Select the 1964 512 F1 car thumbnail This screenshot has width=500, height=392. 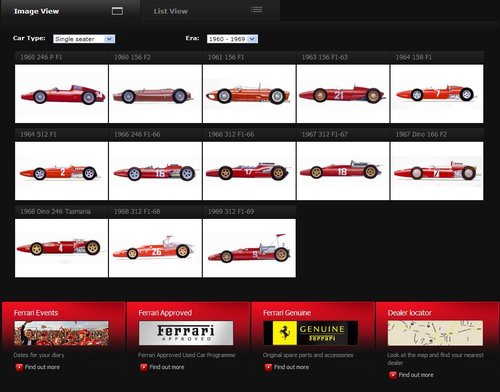pyautogui.click(x=61, y=171)
